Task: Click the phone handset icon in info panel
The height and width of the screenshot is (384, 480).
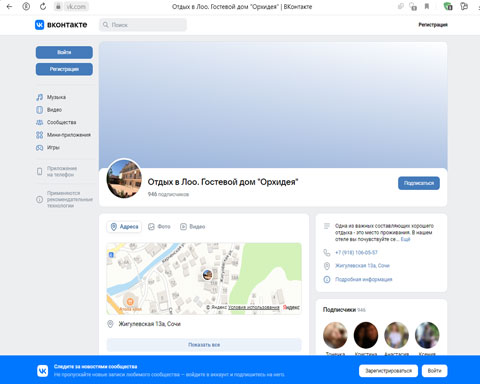Action: [x=327, y=253]
